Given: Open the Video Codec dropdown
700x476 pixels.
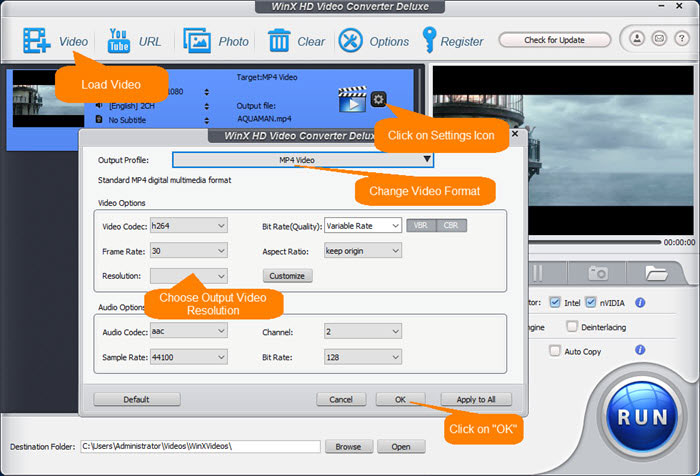Looking at the screenshot, I should click(x=188, y=226).
